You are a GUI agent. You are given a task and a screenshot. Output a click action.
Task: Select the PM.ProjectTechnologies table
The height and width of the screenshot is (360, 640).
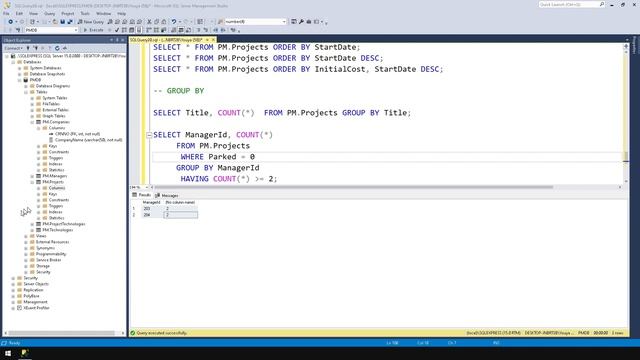click(64, 224)
